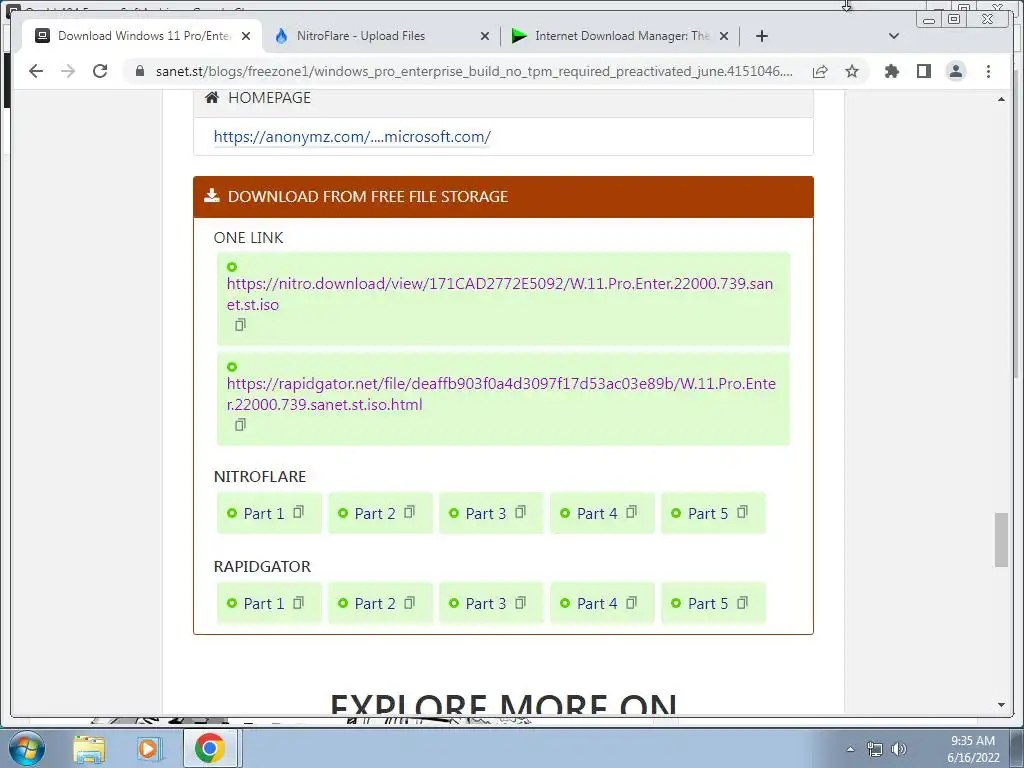Screen dimensions: 1024x768
Task: Close the Download Windows 11 Pro tab
Action: point(246,36)
